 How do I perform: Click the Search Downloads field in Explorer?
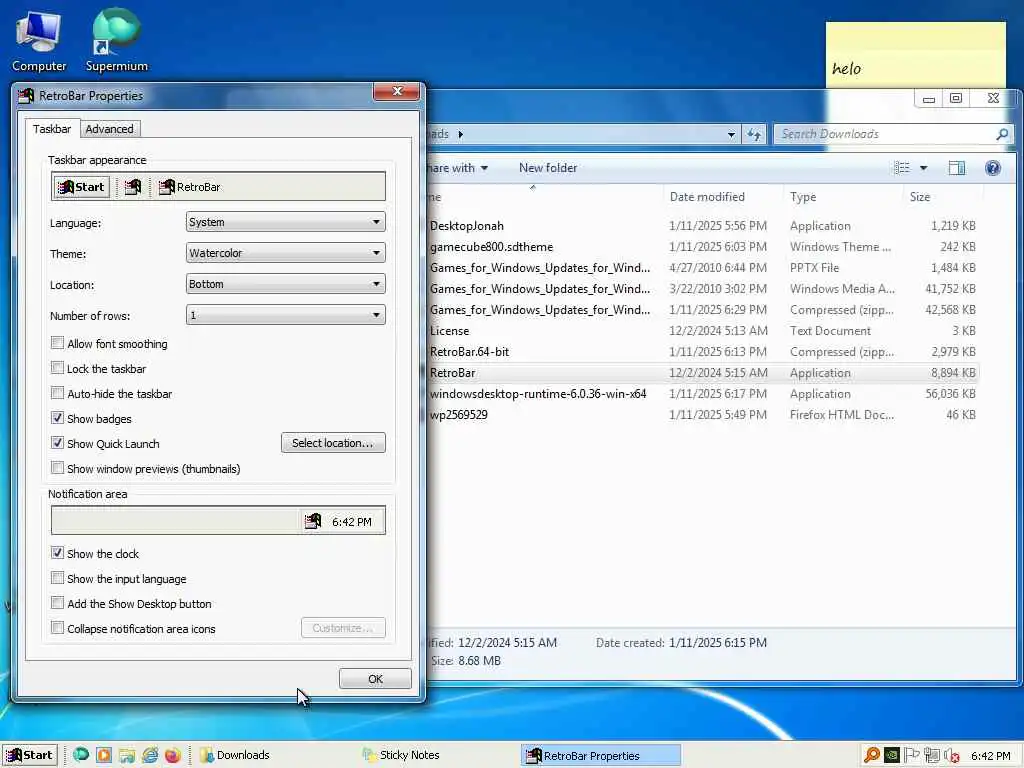(884, 134)
